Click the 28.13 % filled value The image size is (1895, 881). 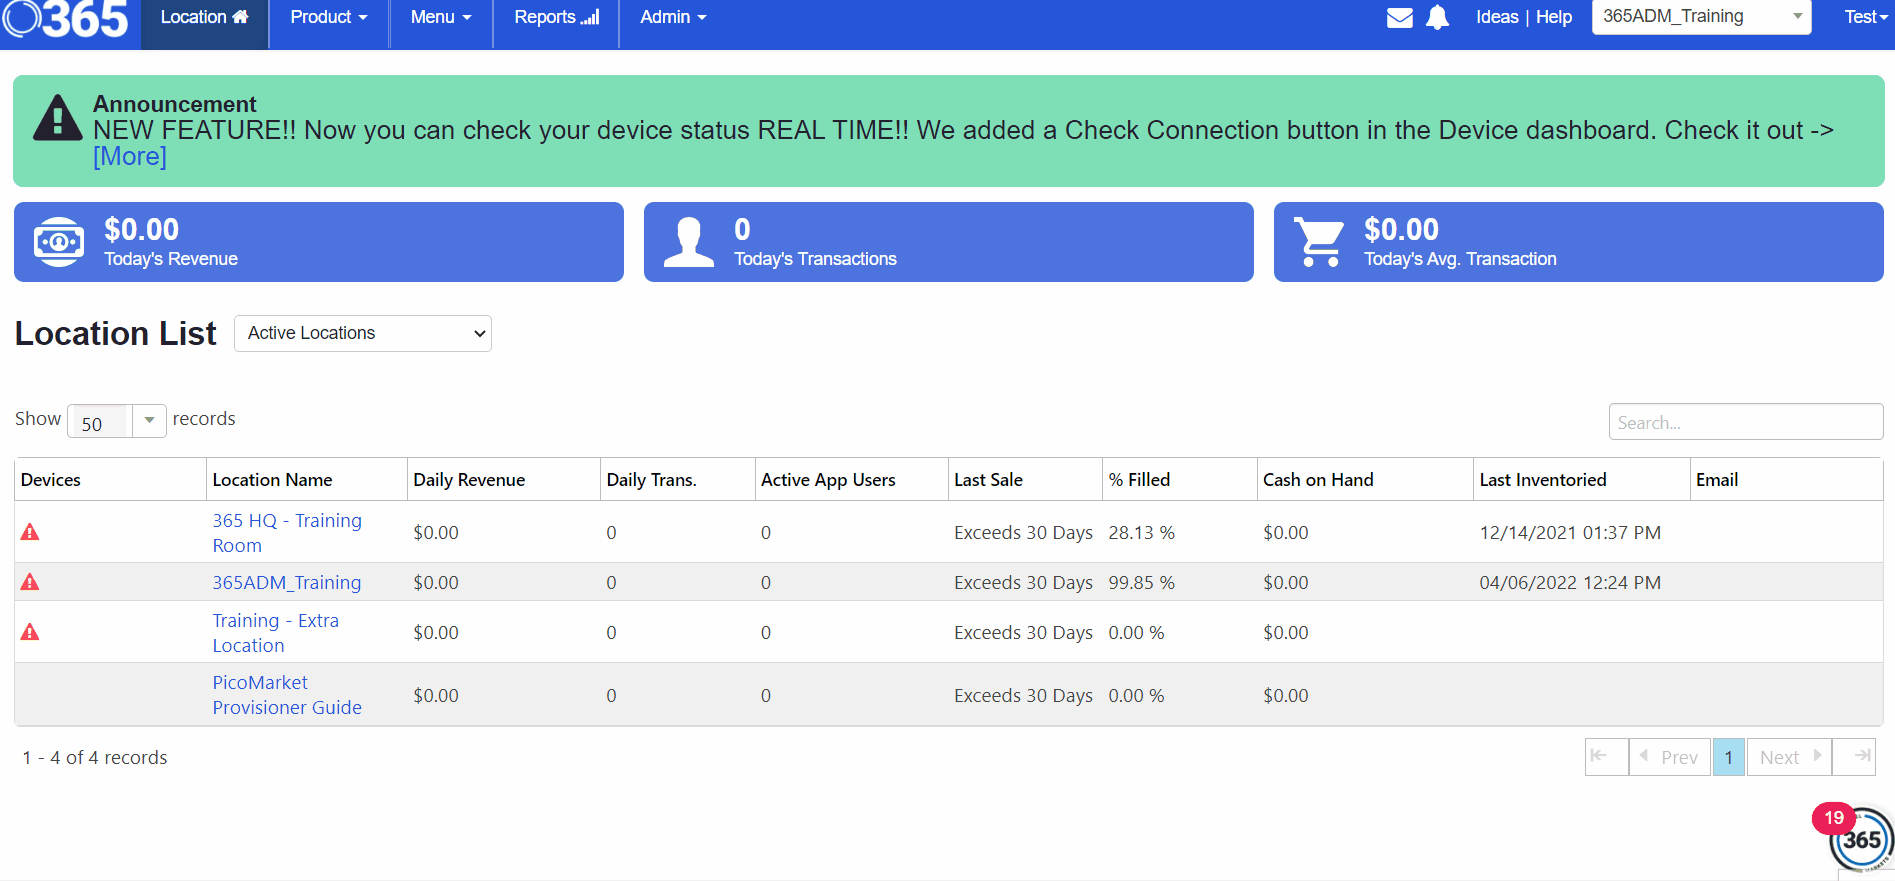coord(1141,533)
